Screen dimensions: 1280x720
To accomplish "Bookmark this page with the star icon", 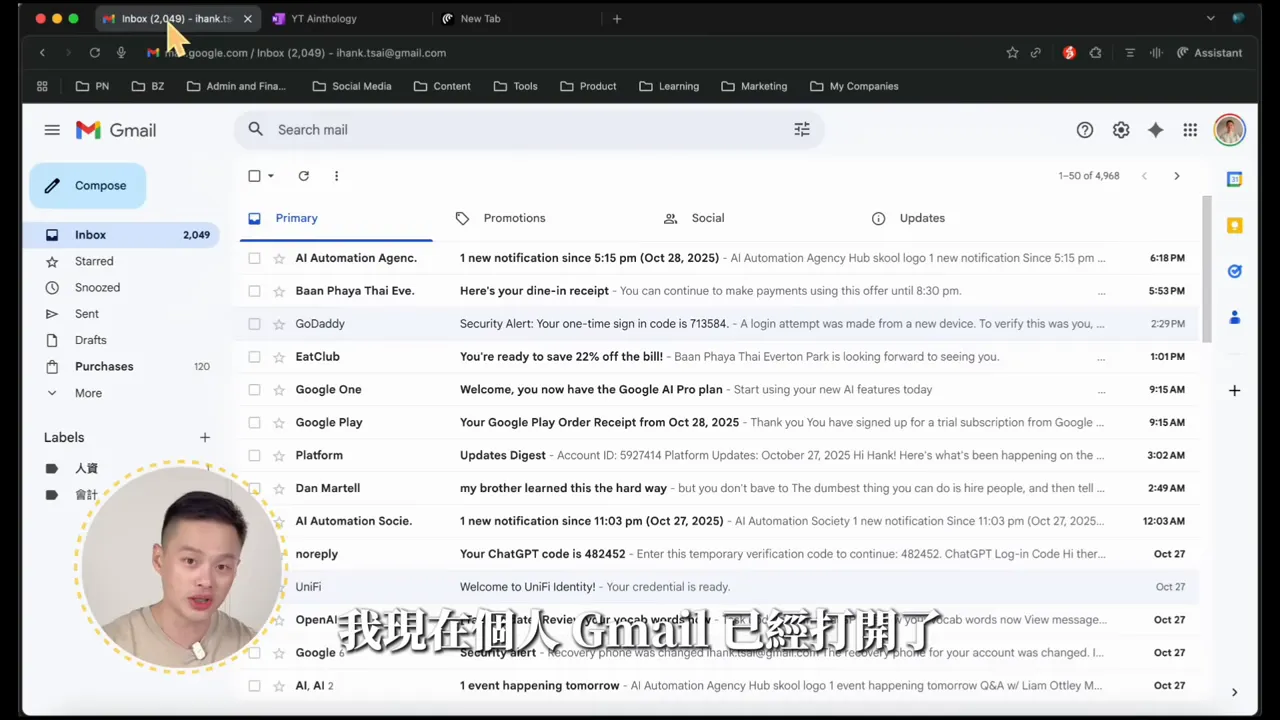I will 1012,53.
